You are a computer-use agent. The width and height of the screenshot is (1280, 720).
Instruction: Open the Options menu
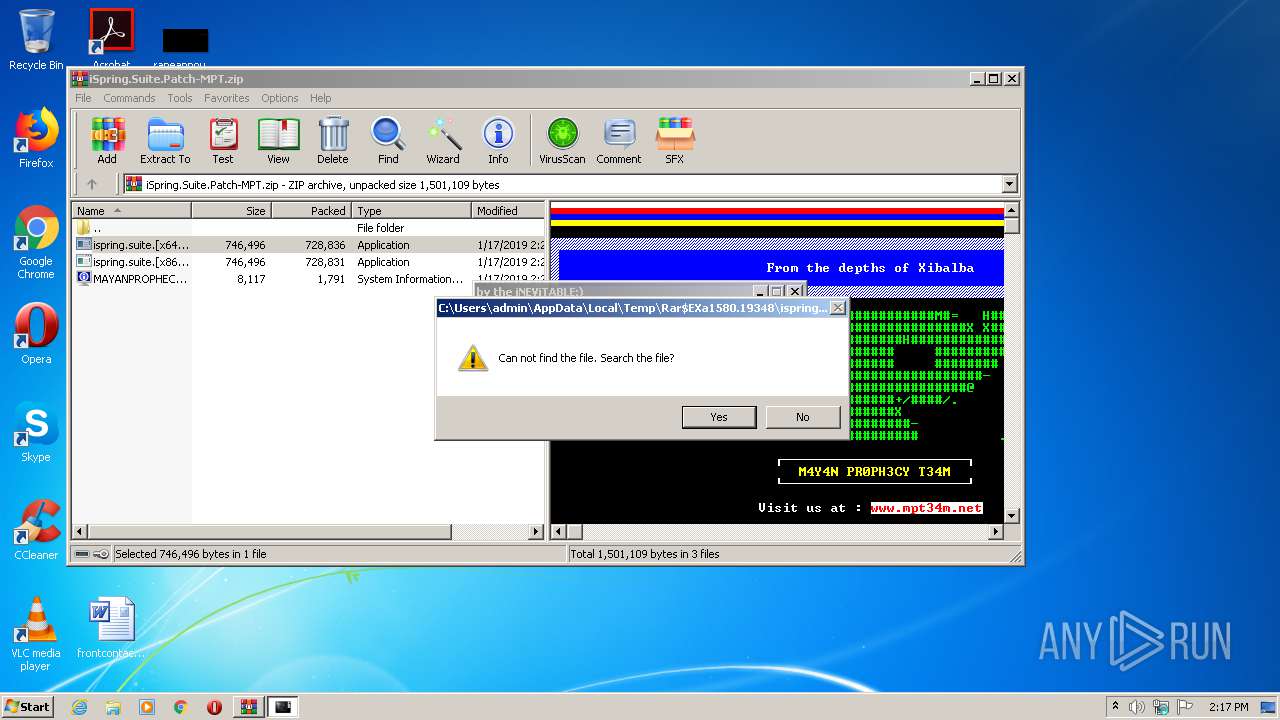point(280,98)
